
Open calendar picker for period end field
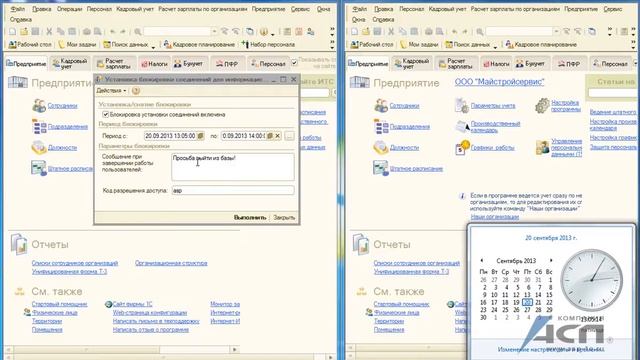click(x=270, y=136)
